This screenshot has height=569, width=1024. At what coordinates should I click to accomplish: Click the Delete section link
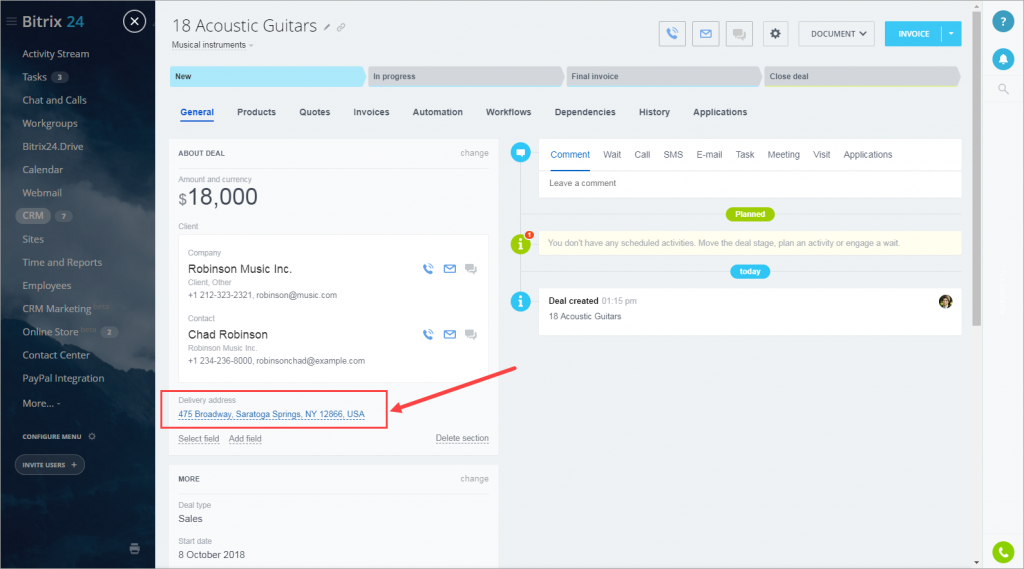[x=462, y=438]
